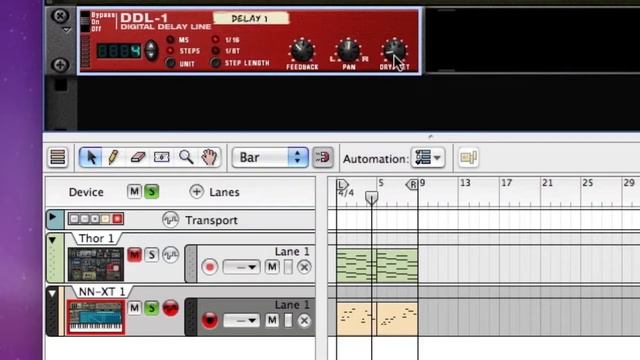Enable record on Thor 1 Lane 1
This screenshot has width=640, height=360.
(x=209, y=267)
